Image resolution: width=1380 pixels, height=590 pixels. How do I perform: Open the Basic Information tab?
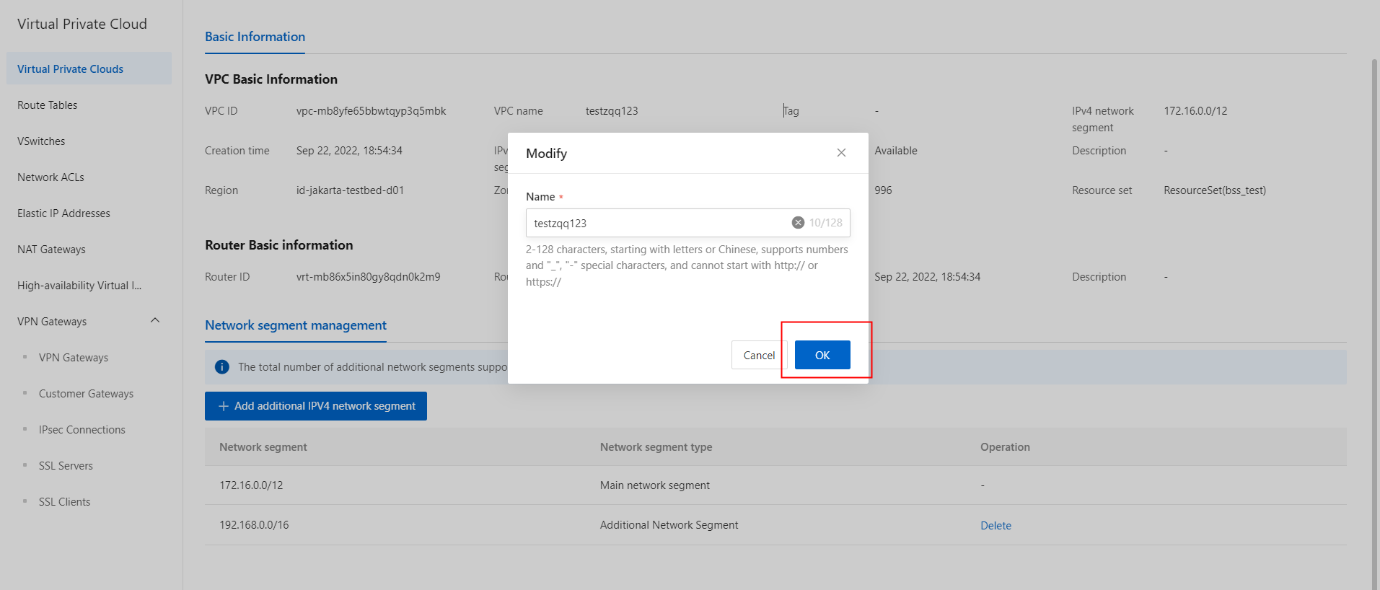(x=255, y=37)
